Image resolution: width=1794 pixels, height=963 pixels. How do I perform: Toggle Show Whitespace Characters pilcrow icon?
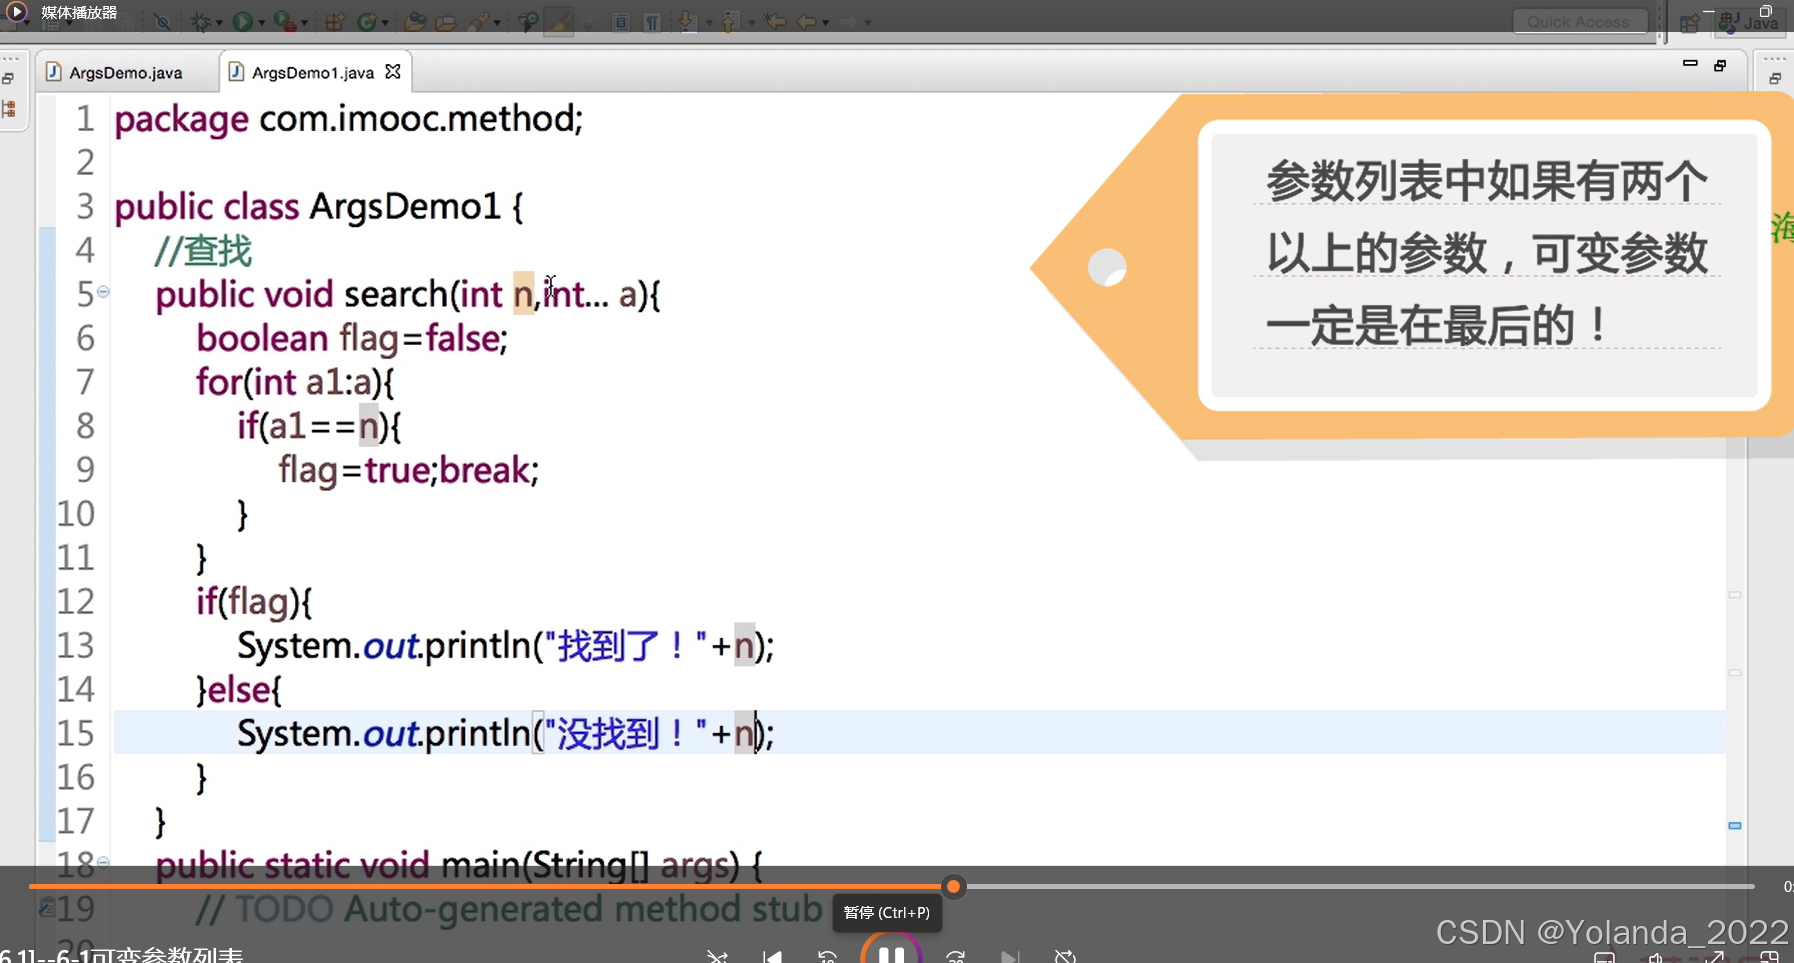[x=651, y=22]
